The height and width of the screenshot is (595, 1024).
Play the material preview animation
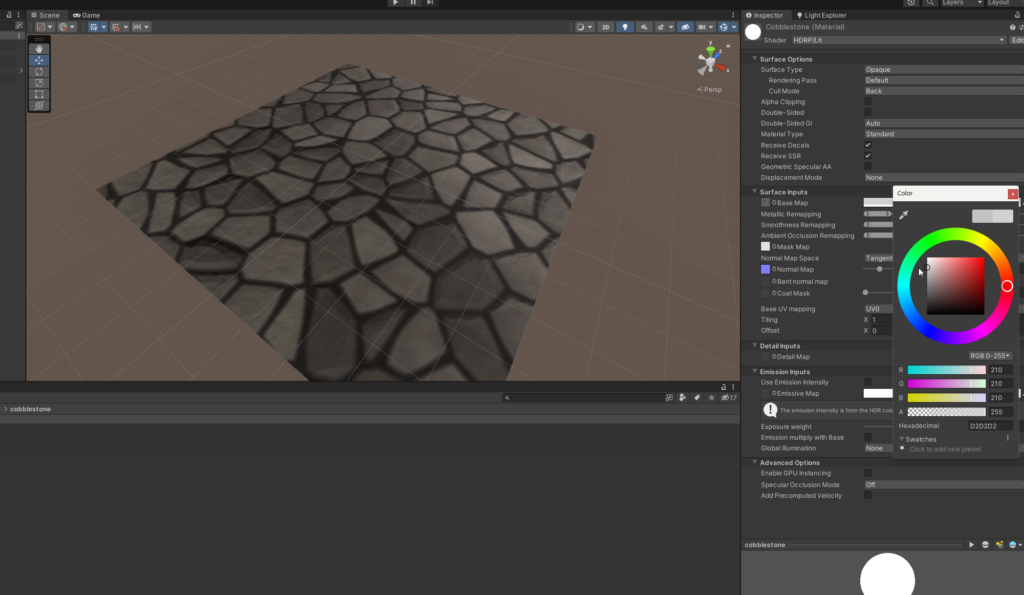pos(971,544)
